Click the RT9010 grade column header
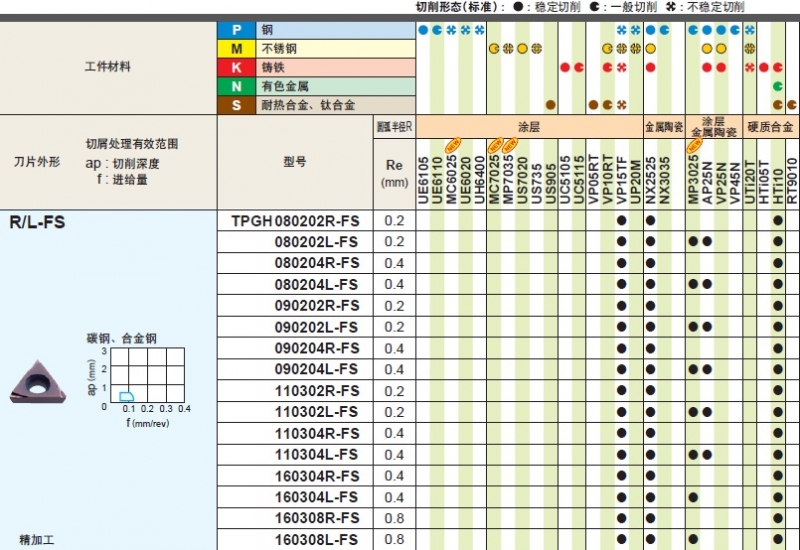 point(792,180)
